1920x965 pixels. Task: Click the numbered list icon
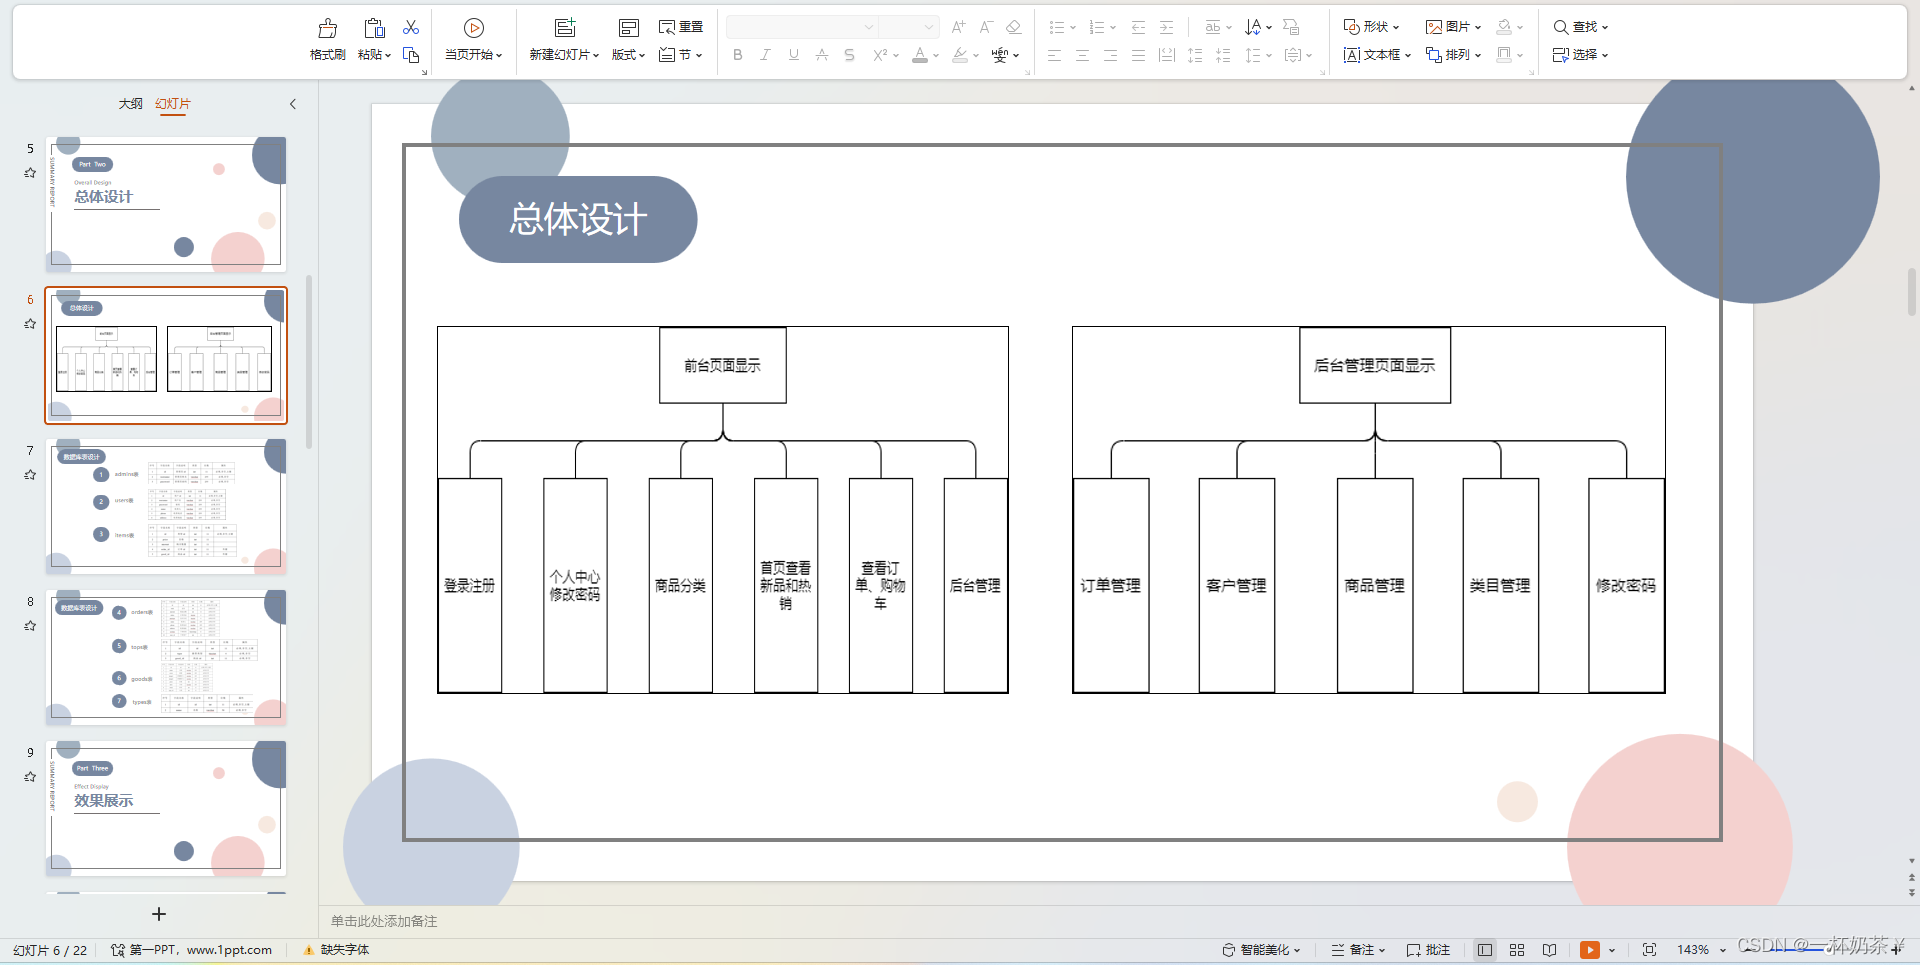point(1097,27)
